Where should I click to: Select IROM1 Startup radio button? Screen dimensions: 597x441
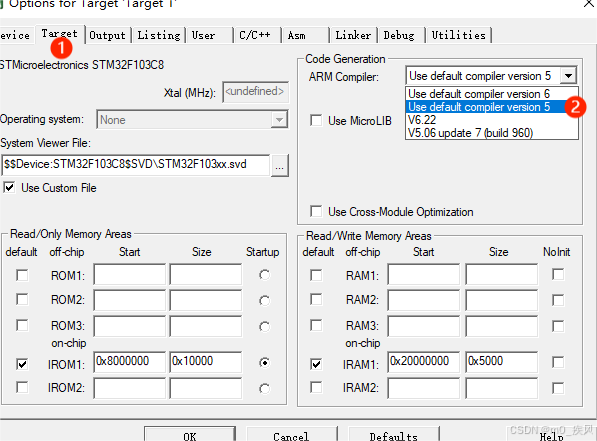tap(264, 363)
